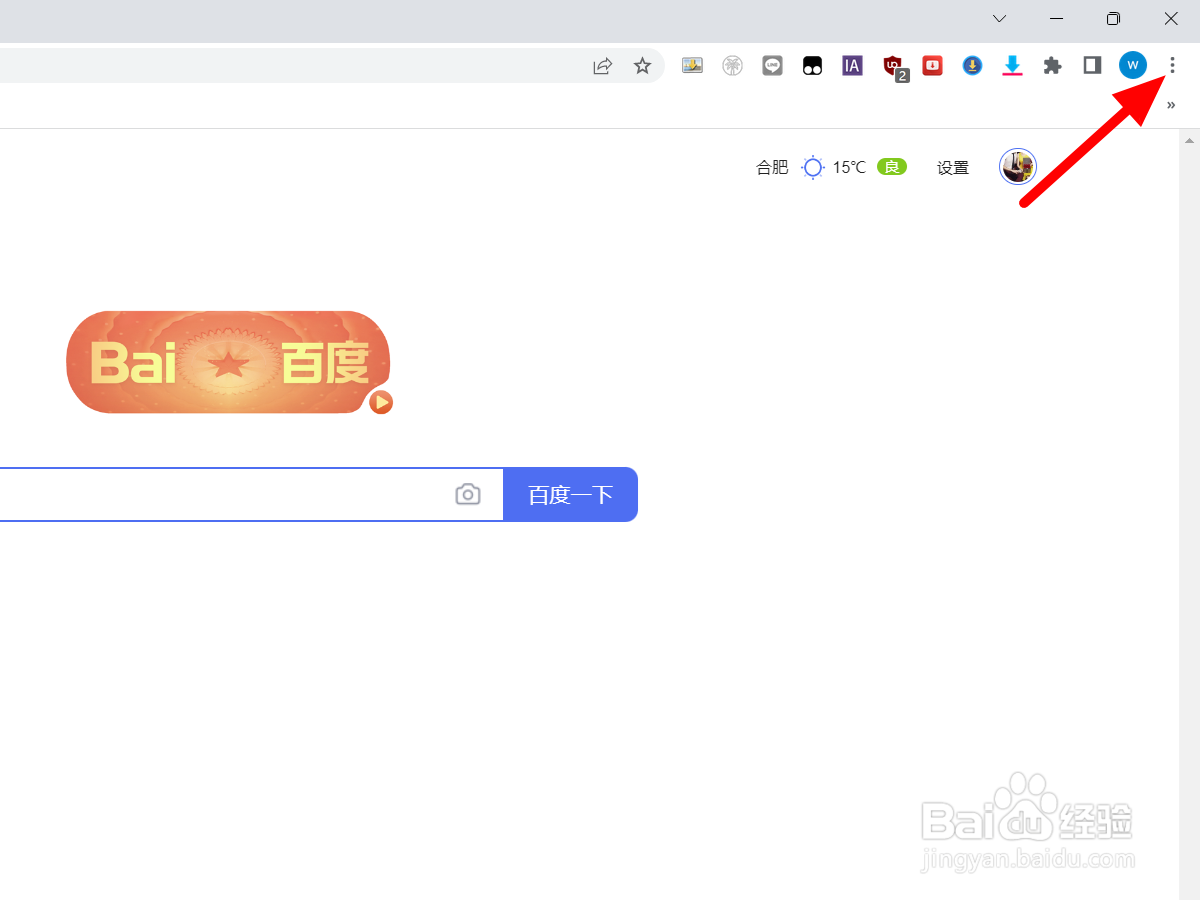Open the image downloader extension icon

tap(692, 66)
